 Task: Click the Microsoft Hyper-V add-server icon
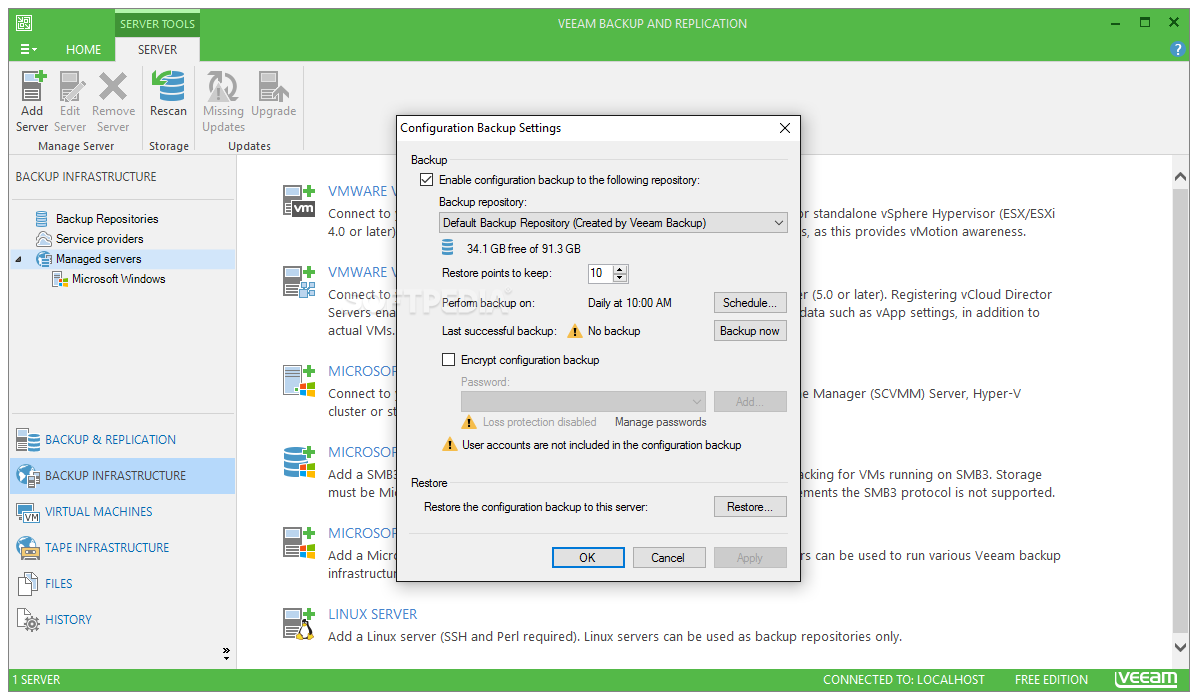pos(299,381)
